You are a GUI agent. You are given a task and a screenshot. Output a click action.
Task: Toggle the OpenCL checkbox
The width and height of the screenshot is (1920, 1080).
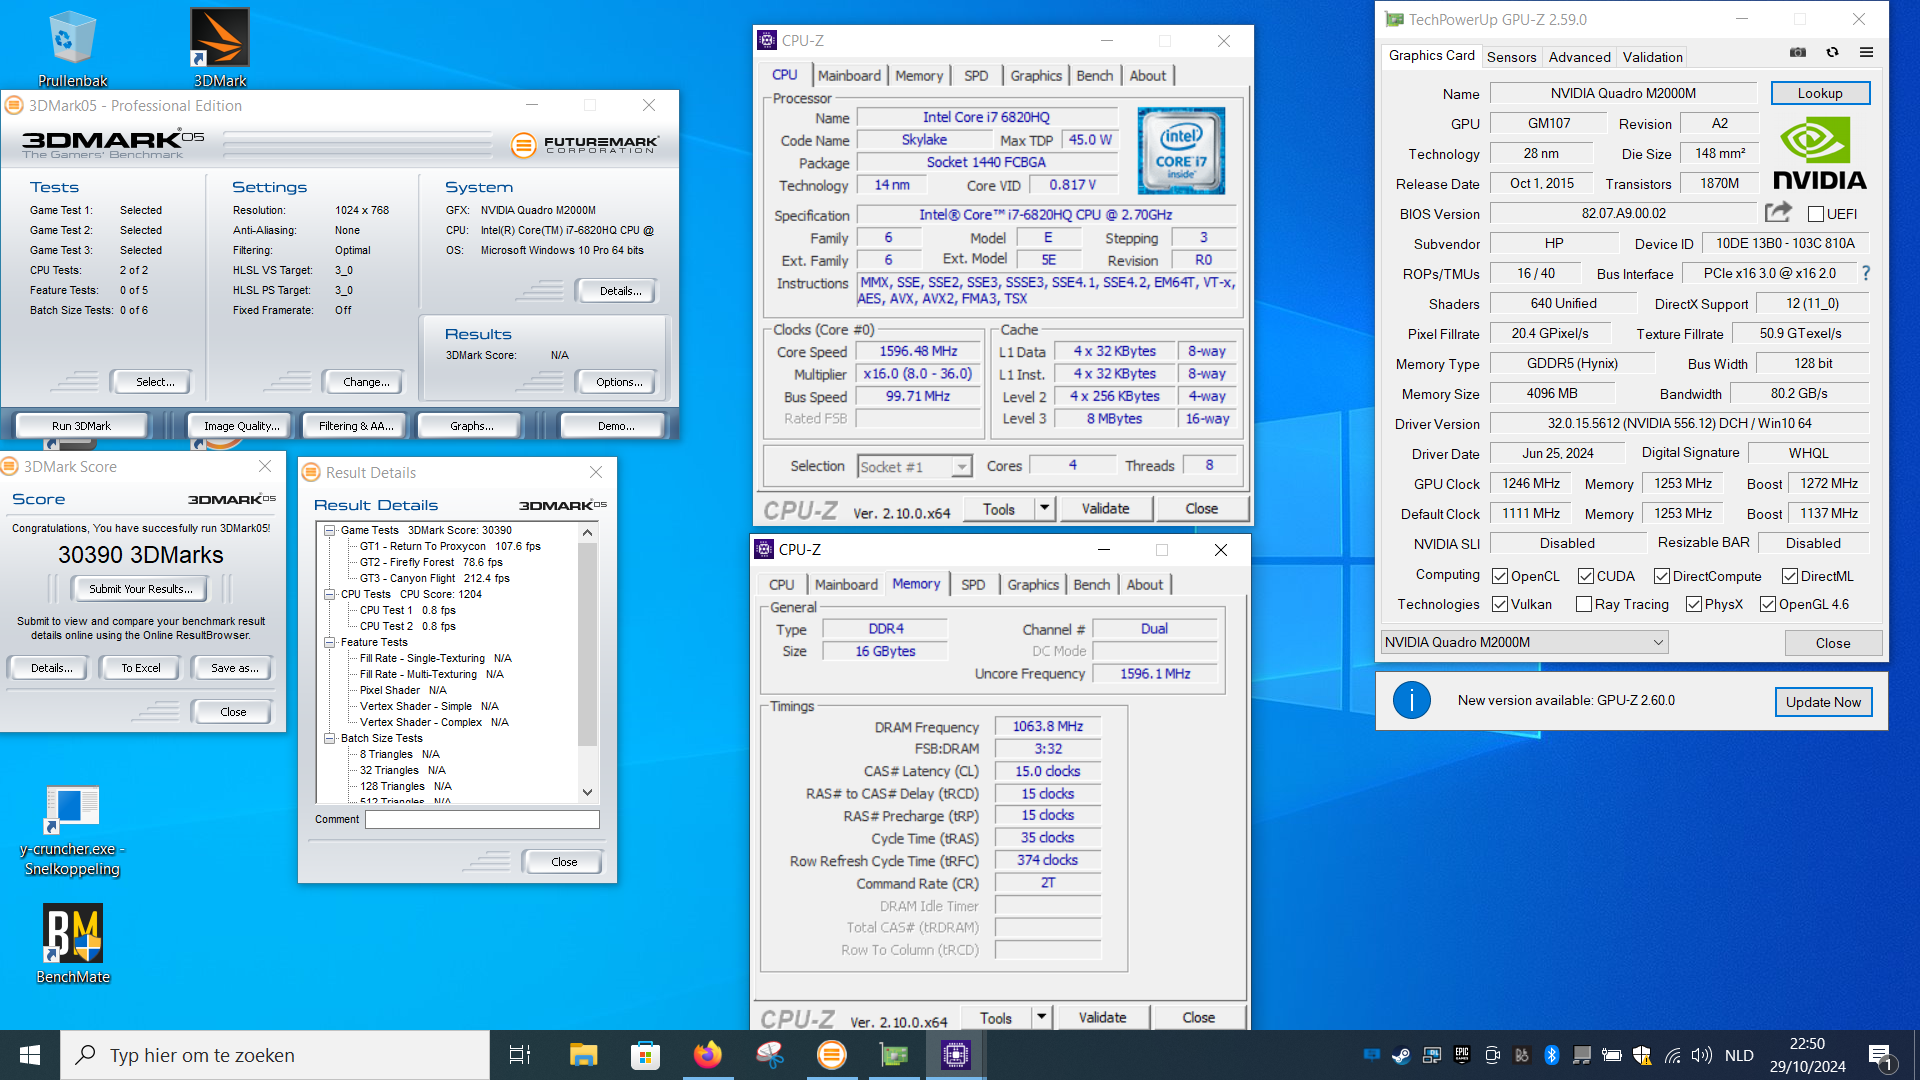[1500, 576]
